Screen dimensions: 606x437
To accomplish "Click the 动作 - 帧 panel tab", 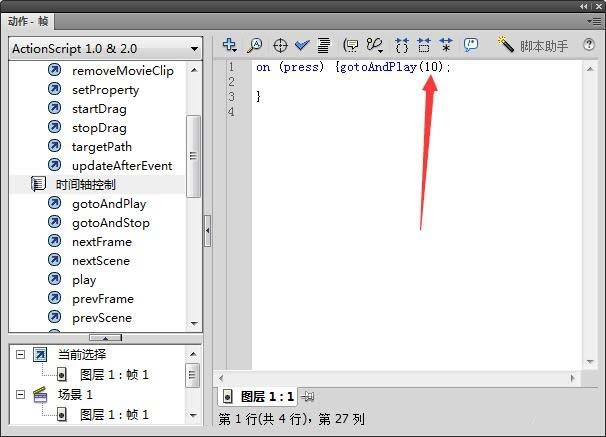I will [x=28, y=21].
